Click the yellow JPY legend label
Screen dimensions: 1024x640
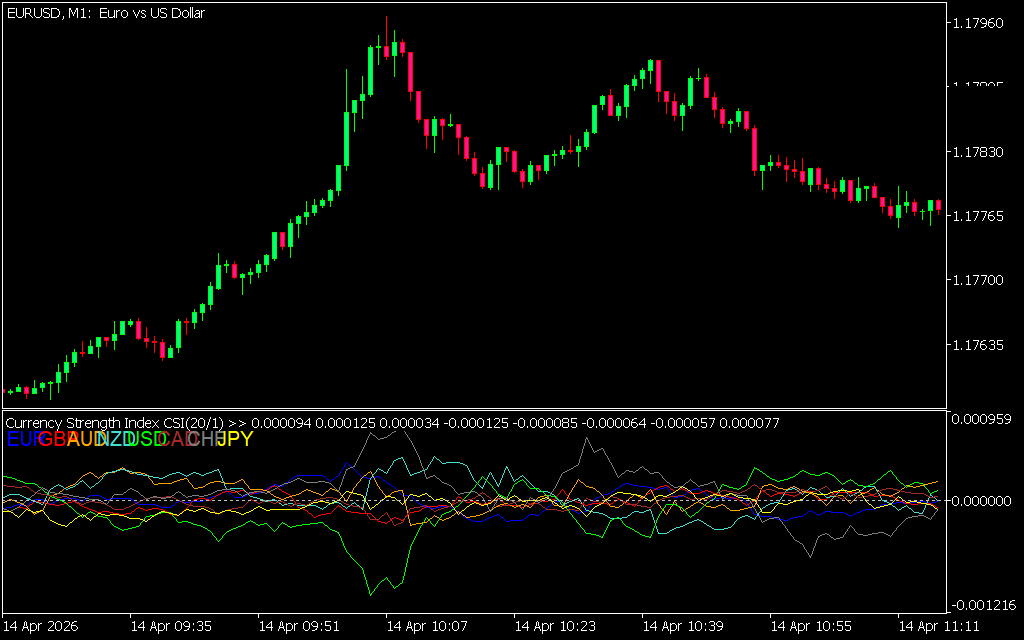coord(235,439)
